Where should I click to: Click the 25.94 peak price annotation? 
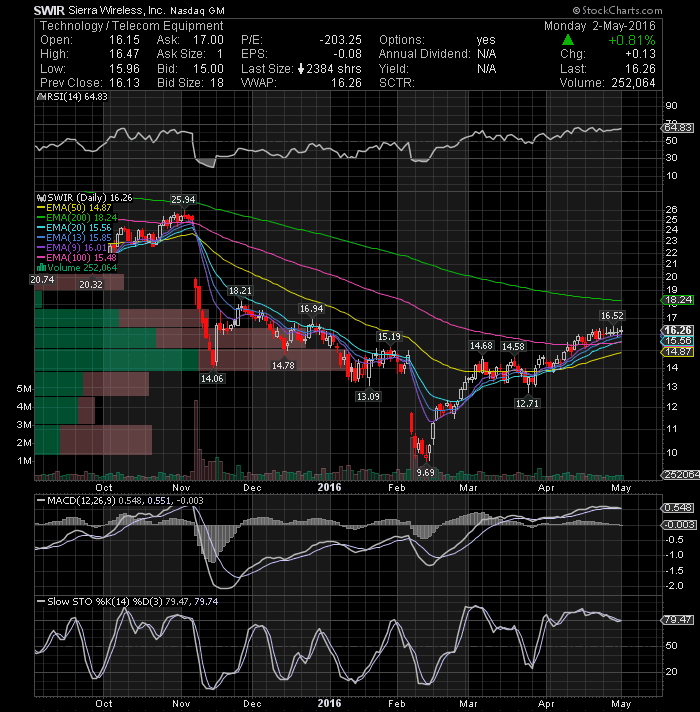point(183,199)
